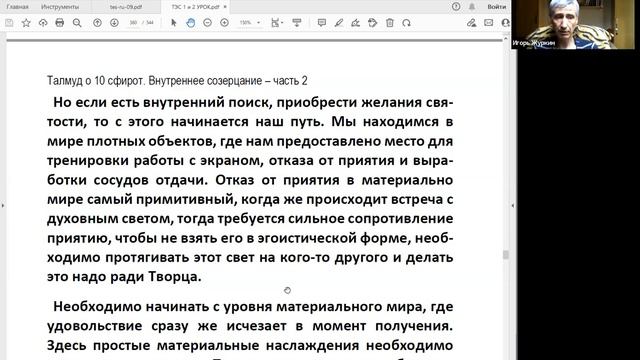Viewport: 640px width, 360px height.
Task: Click the Войти sign-in button
Action: coord(496,7)
